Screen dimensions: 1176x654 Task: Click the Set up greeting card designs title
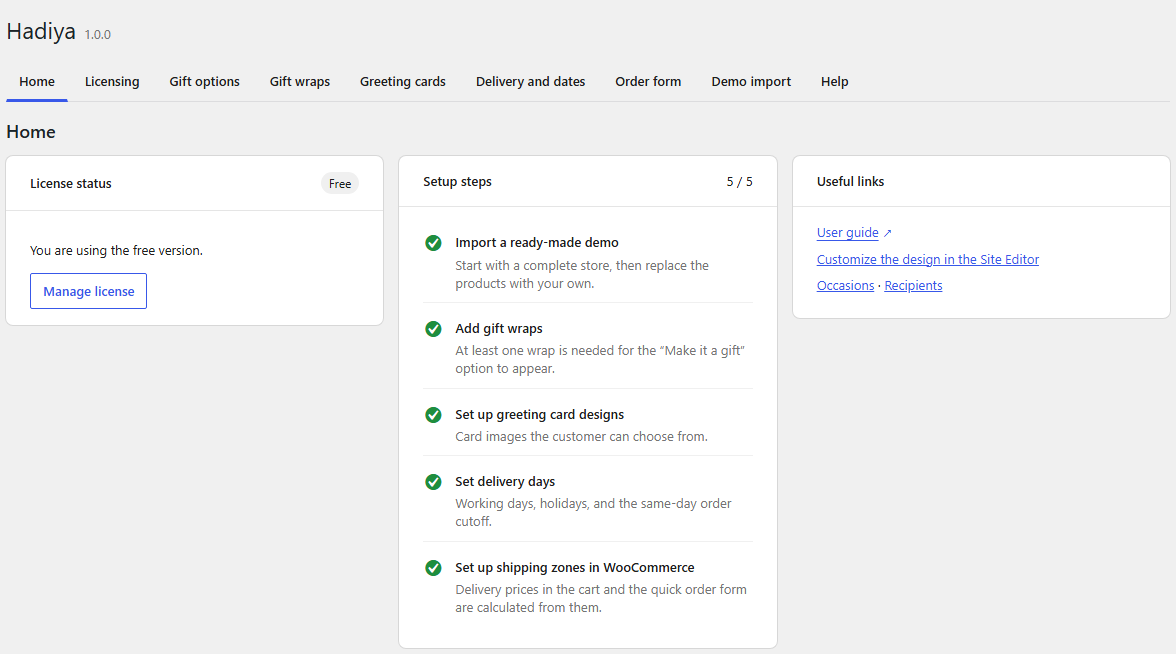click(539, 415)
